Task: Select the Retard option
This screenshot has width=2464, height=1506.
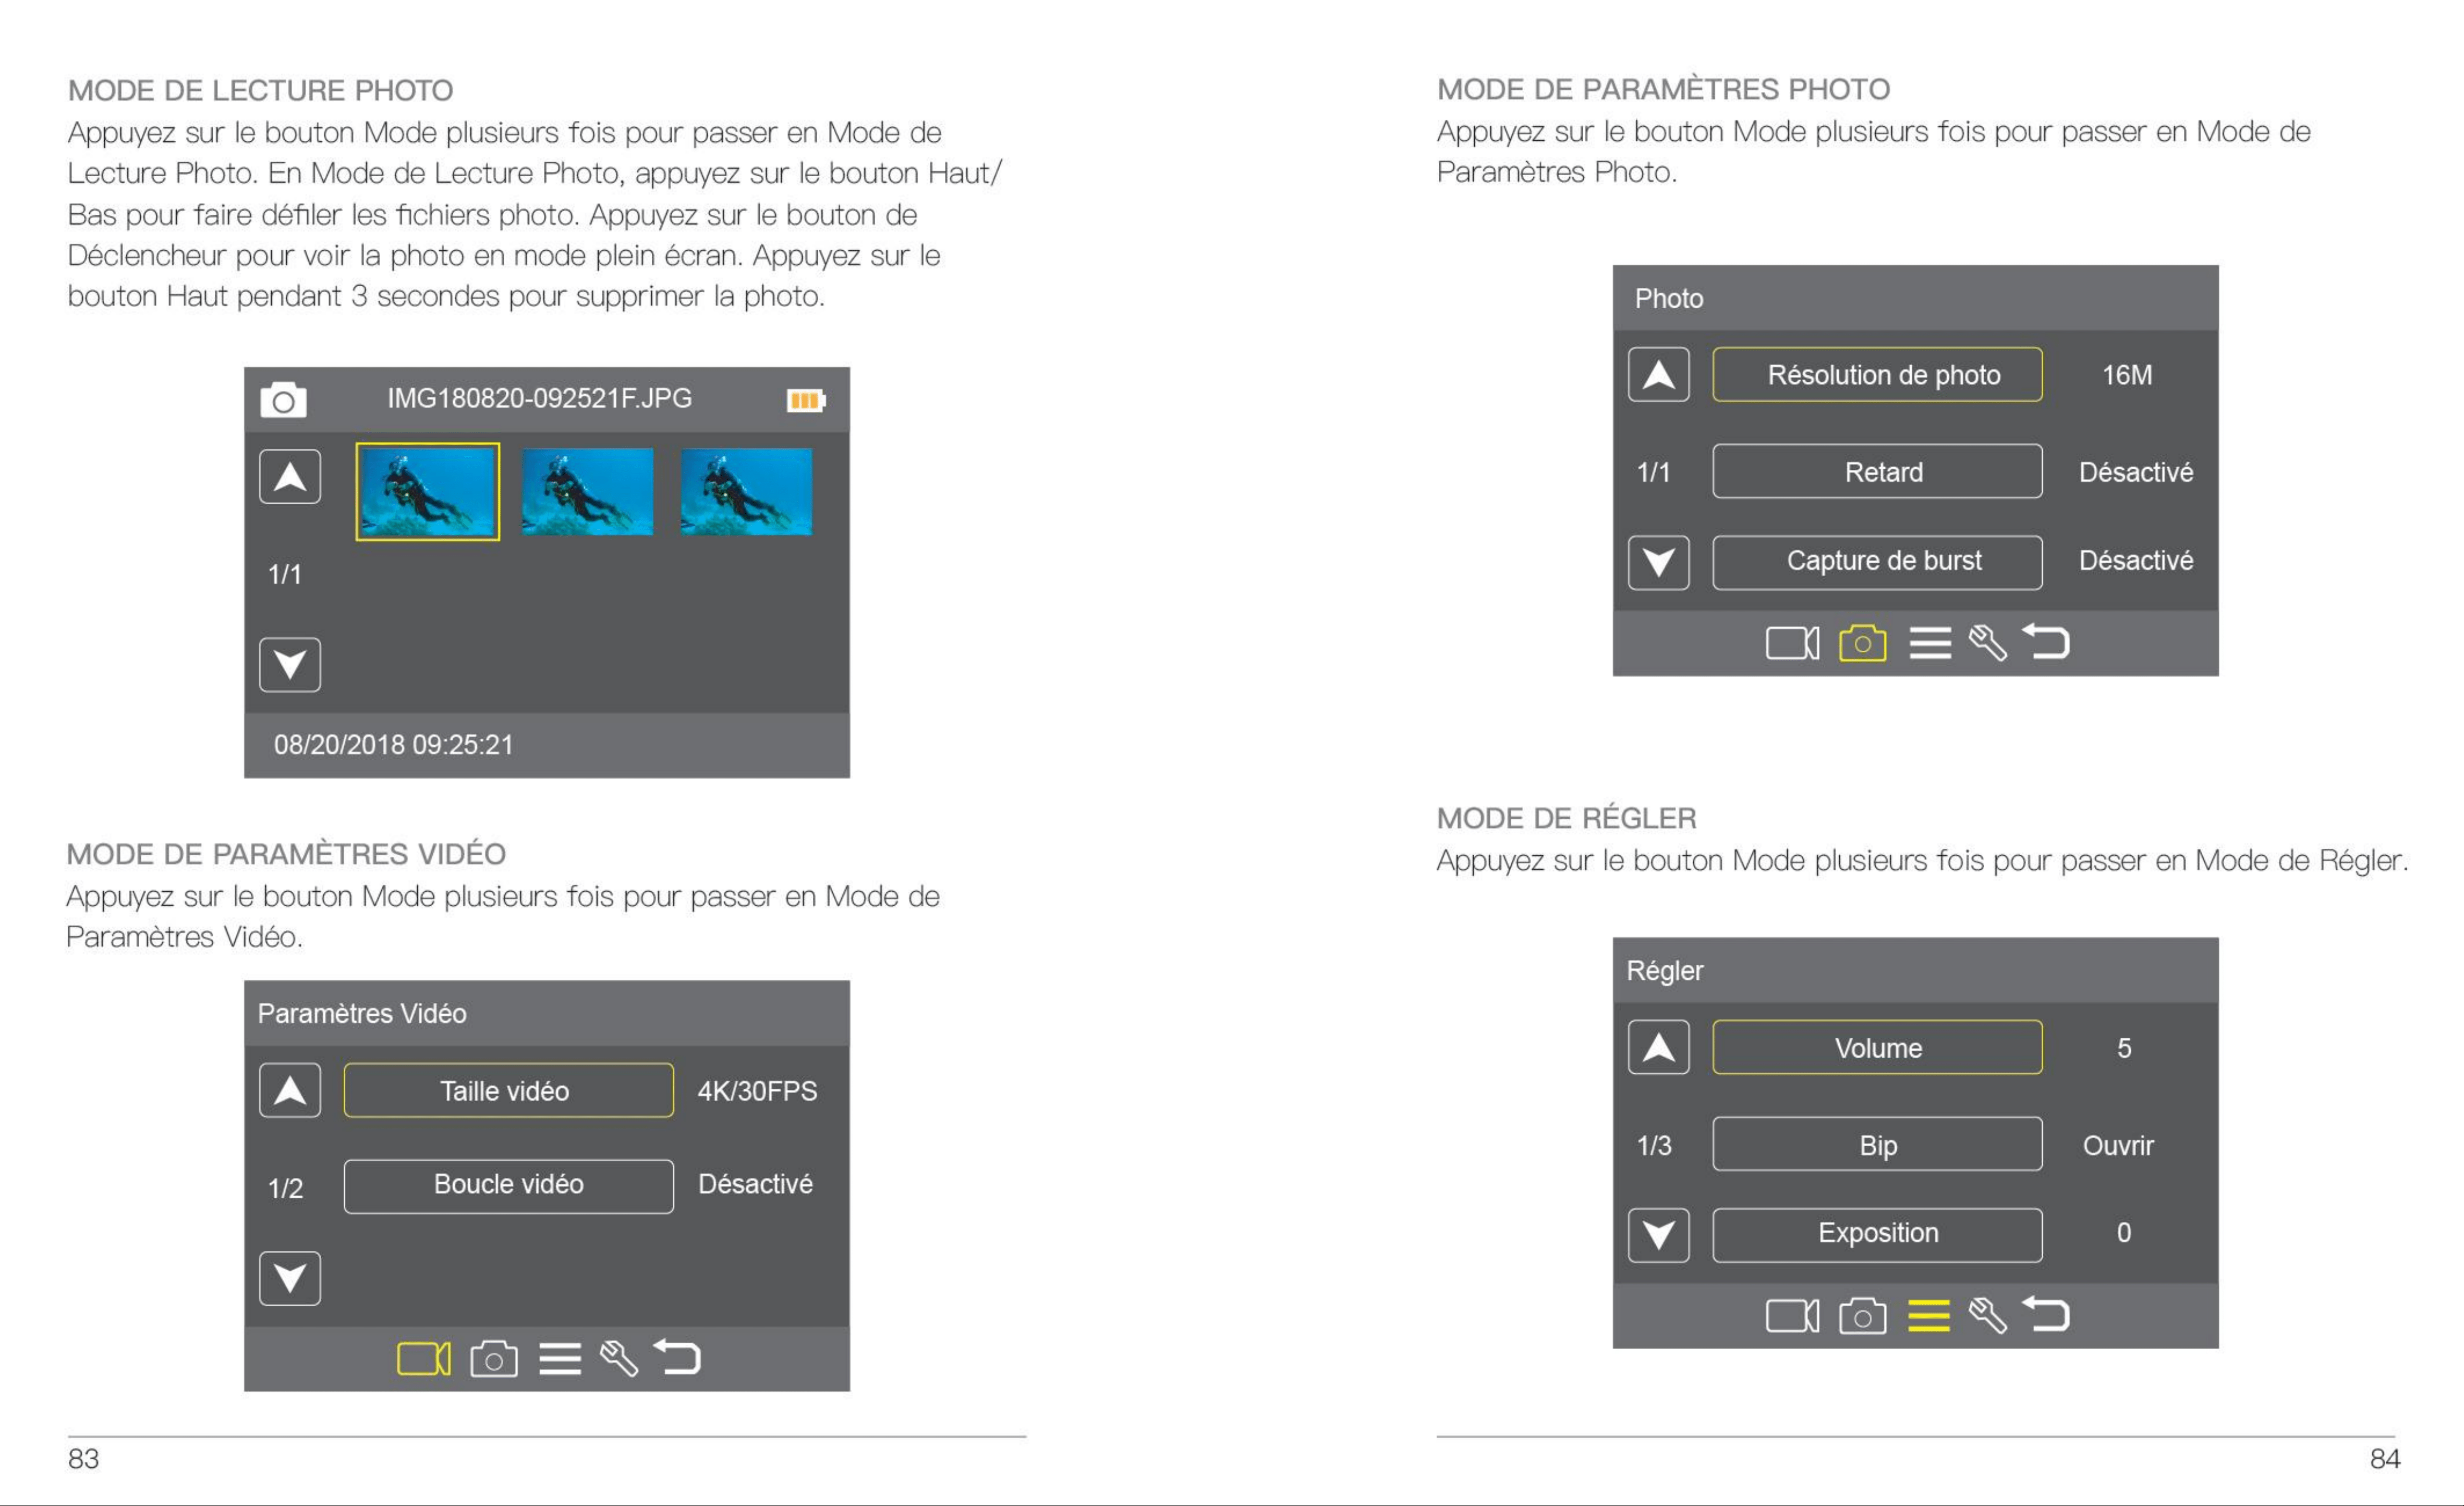Action: pyautogui.click(x=1878, y=471)
